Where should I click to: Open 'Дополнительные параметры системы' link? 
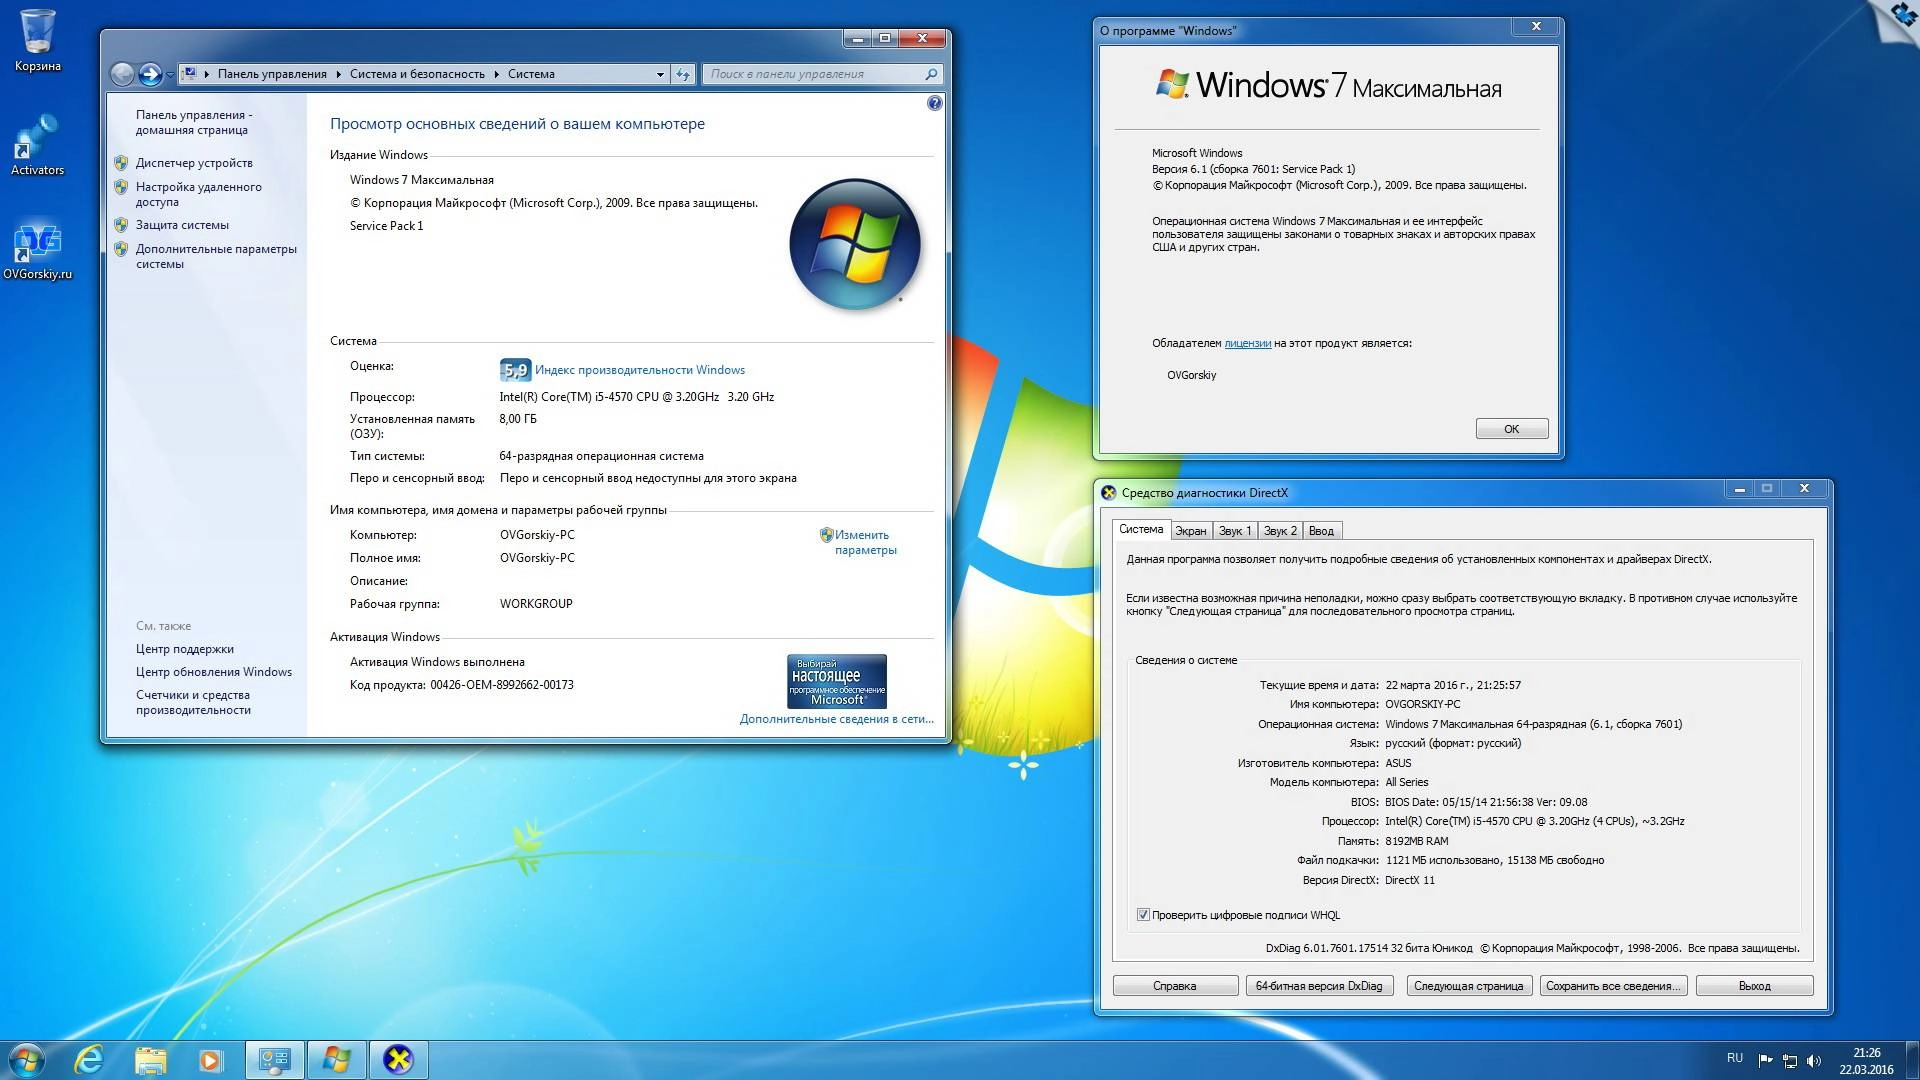[x=216, y=256]
